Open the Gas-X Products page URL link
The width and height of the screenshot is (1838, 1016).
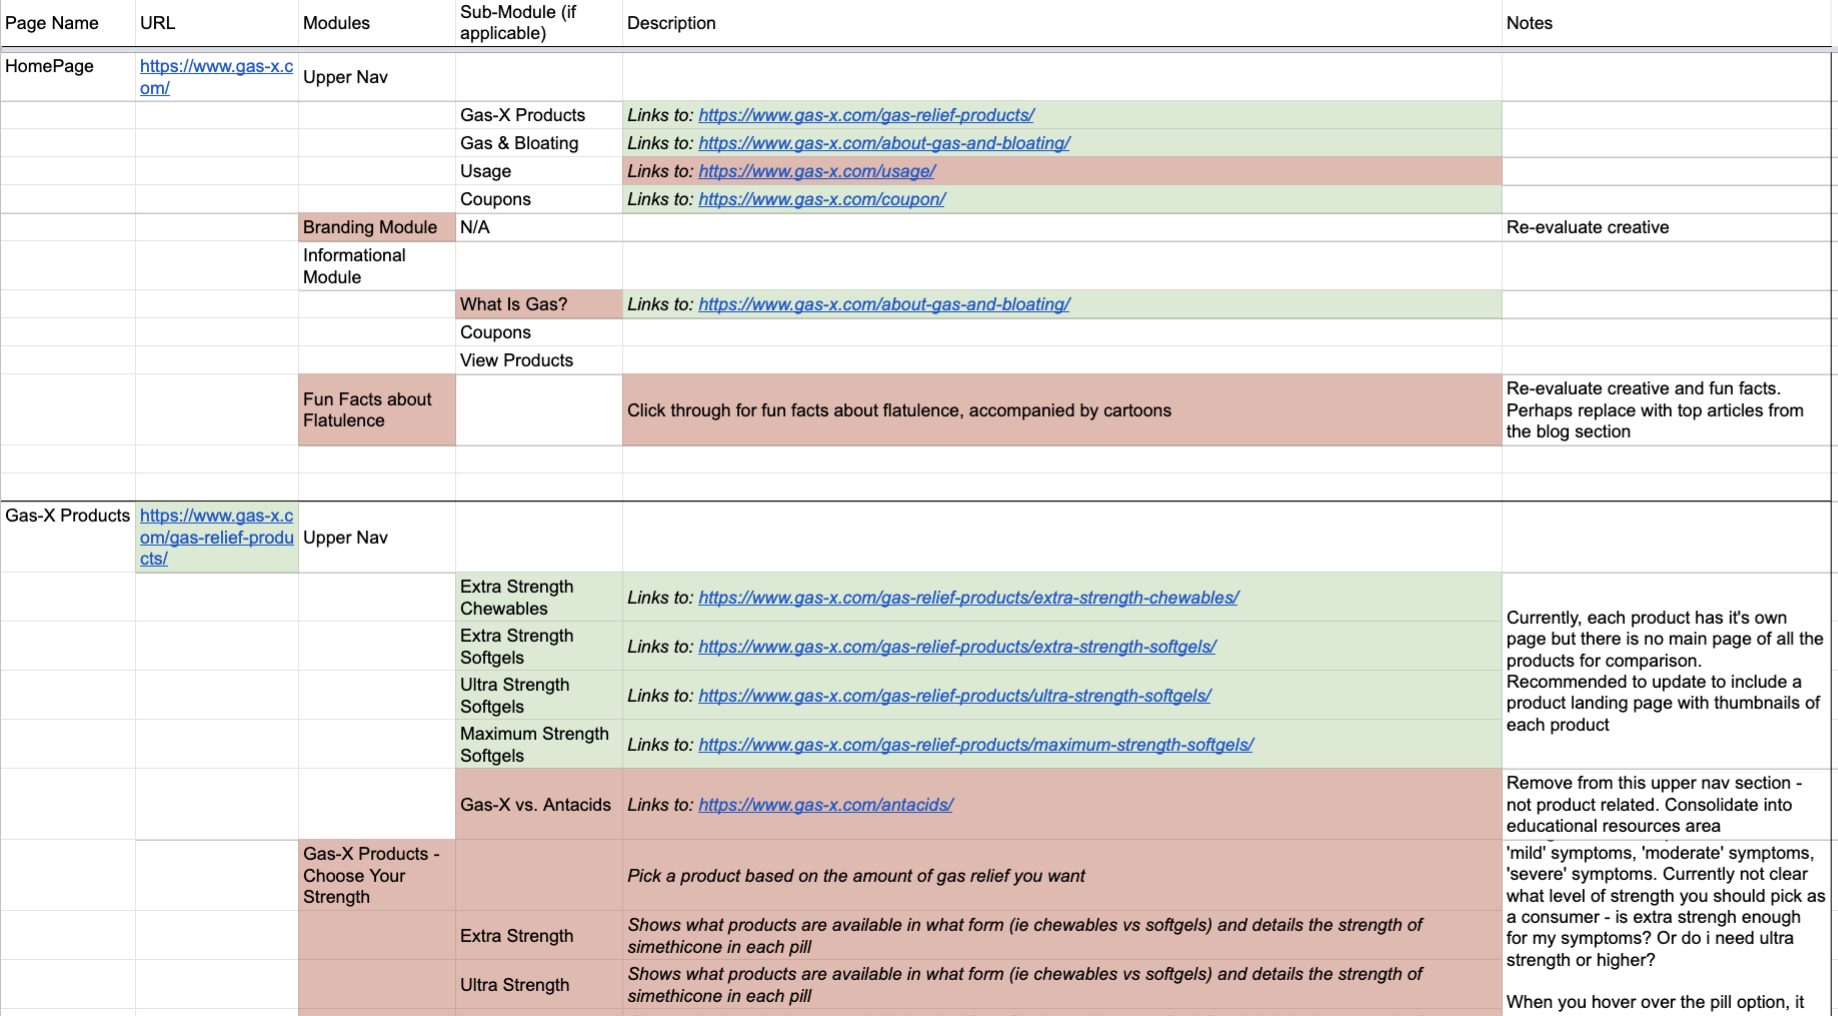(x=216, y=537)
